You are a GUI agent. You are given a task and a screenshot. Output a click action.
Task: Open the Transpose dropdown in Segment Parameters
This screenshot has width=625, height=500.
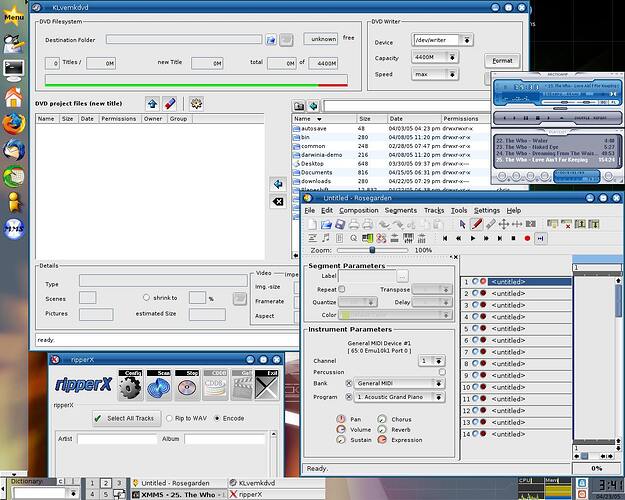[x=432, y=289]
